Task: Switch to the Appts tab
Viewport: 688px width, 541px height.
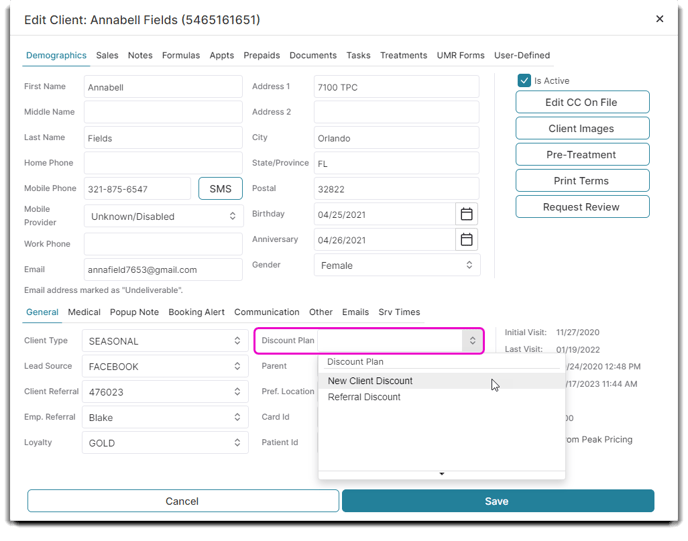Action: (x=222, y=55)
